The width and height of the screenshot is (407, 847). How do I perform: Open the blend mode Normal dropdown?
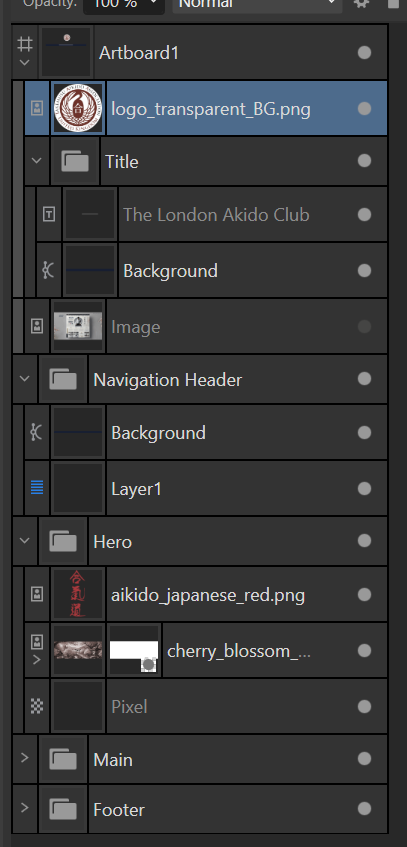[x=257, y=4]
